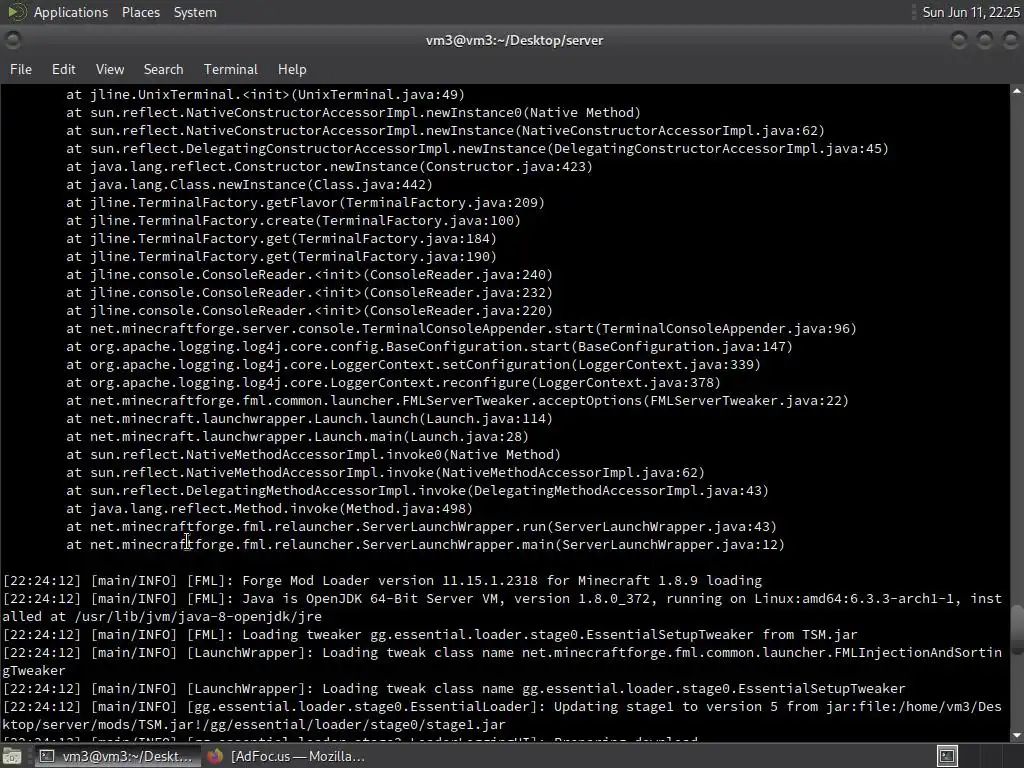Open the View menu

(110, 69)
